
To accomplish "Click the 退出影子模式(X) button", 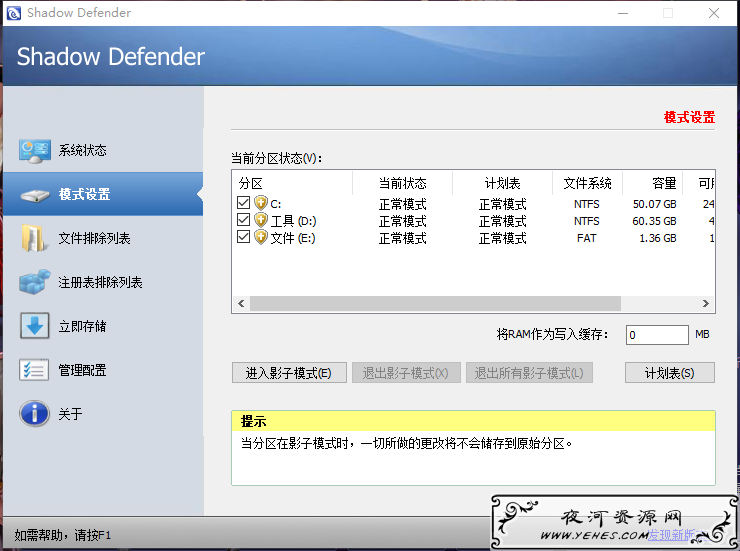I will point(406,373).
